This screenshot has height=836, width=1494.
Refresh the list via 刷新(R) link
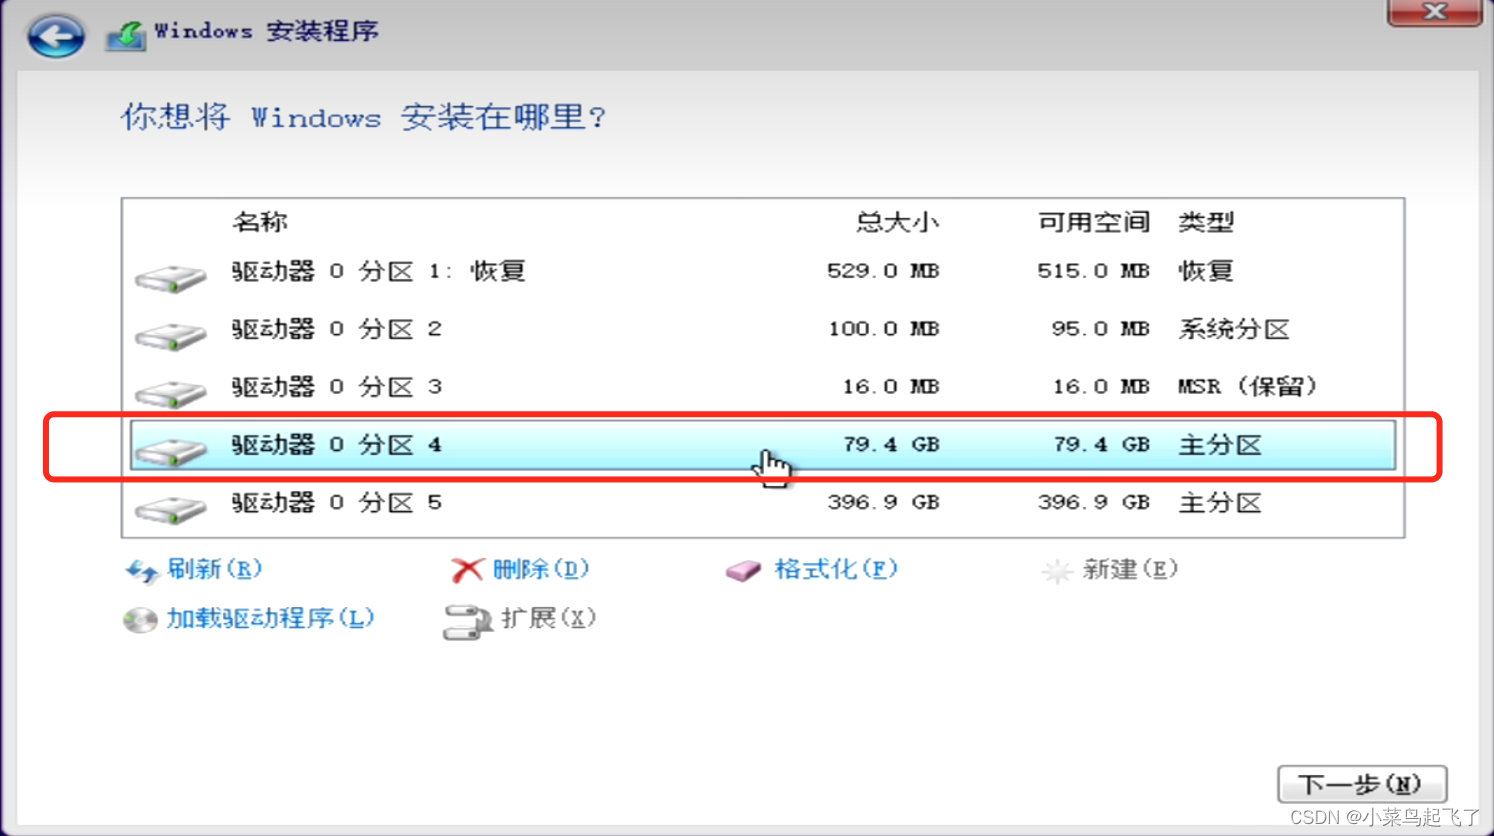[214, 569]
